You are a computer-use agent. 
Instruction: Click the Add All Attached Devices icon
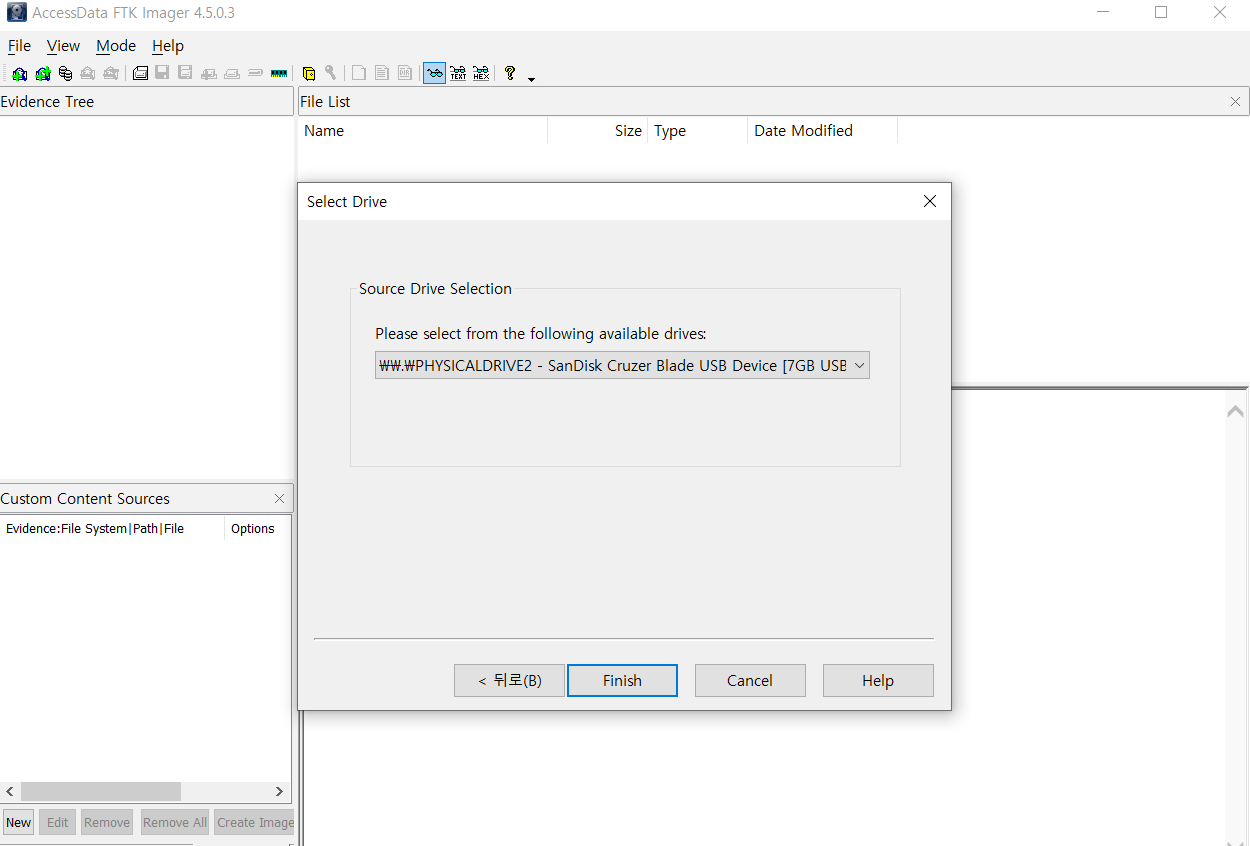(43, 73)
